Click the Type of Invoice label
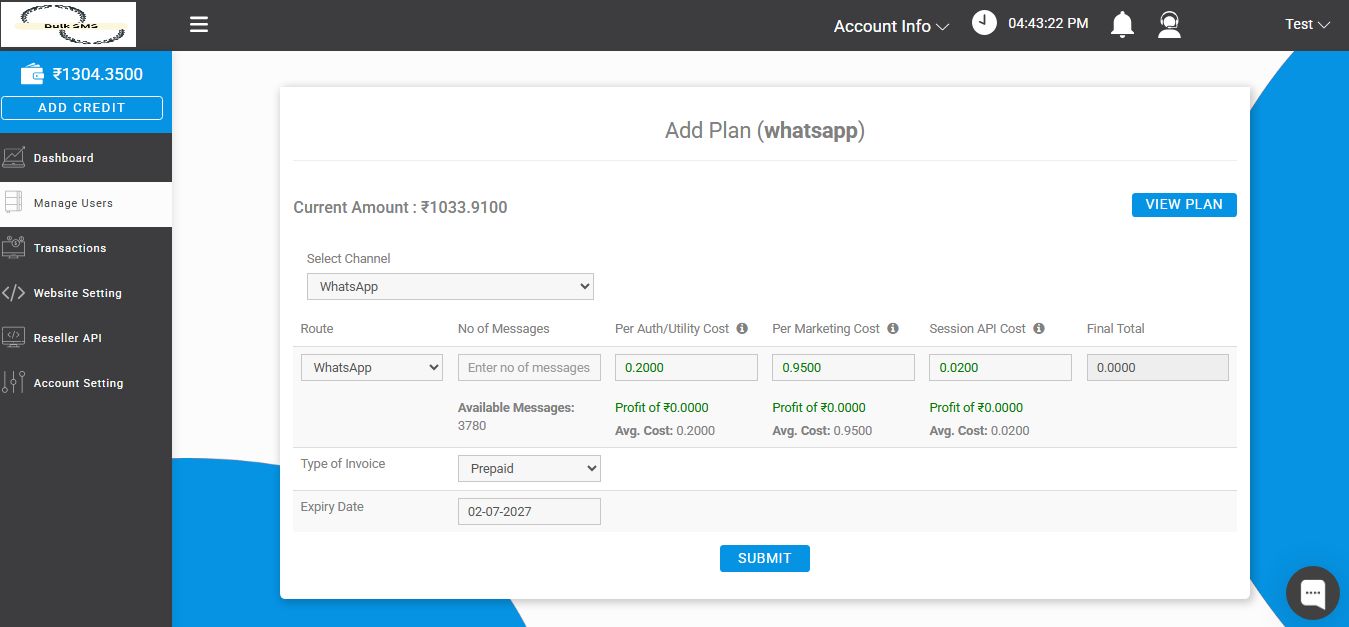 pyautogui.click(x=343, y=464)
